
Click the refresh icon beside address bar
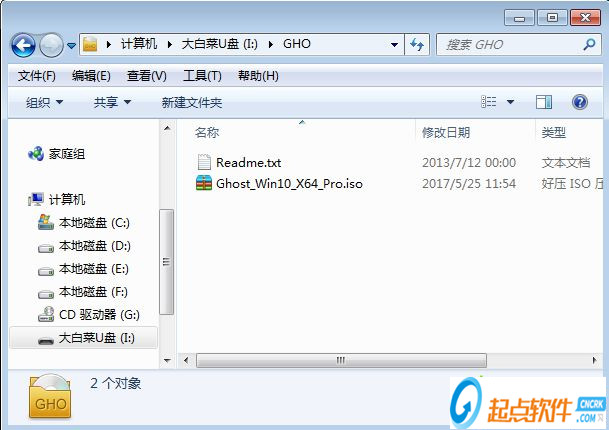pyautogui.click(x=417, y=44)
